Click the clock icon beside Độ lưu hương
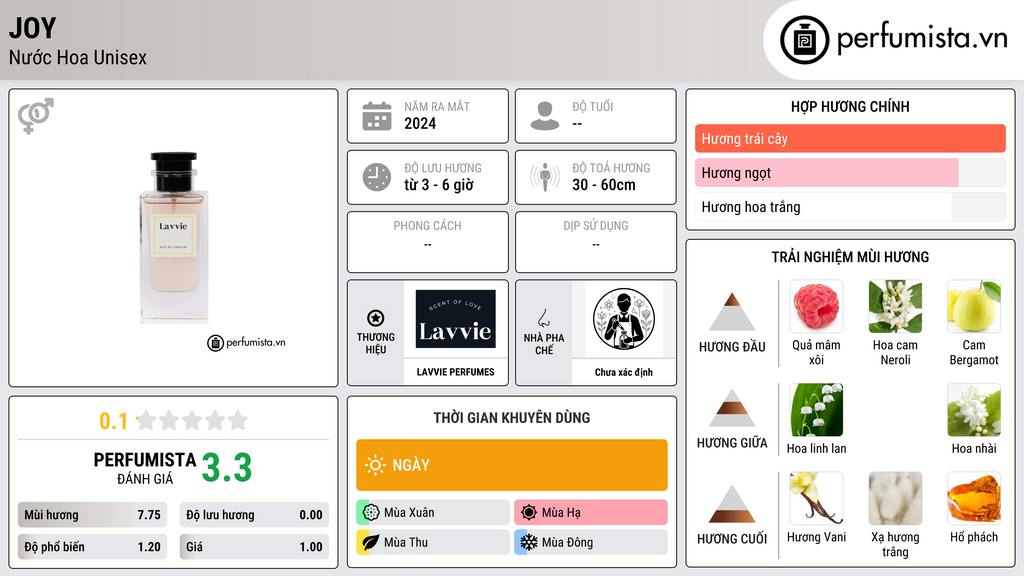The image size is (1024, 576). [x=377, y=177]
